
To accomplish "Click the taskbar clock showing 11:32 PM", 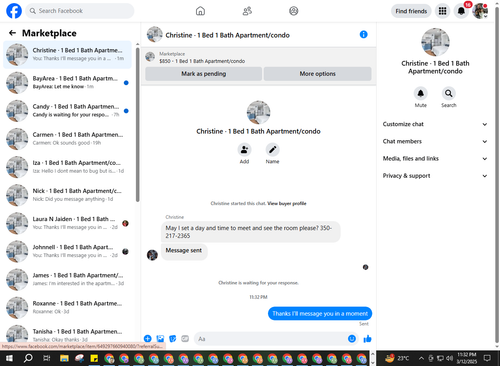I will [x=467, y=358].
